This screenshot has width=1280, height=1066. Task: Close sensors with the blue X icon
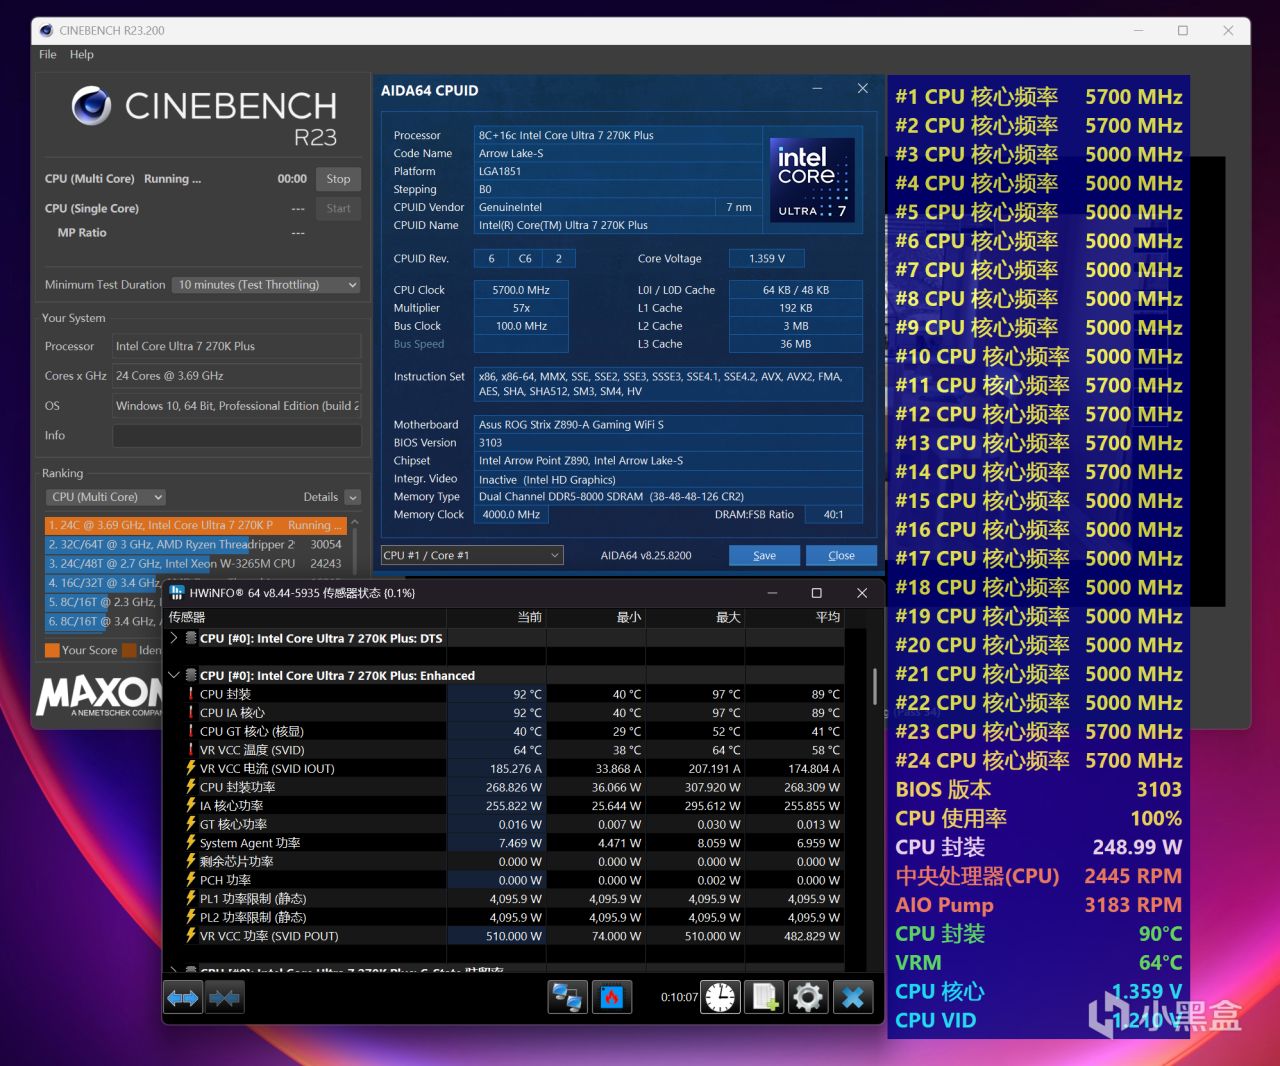(x=853, y=997)
